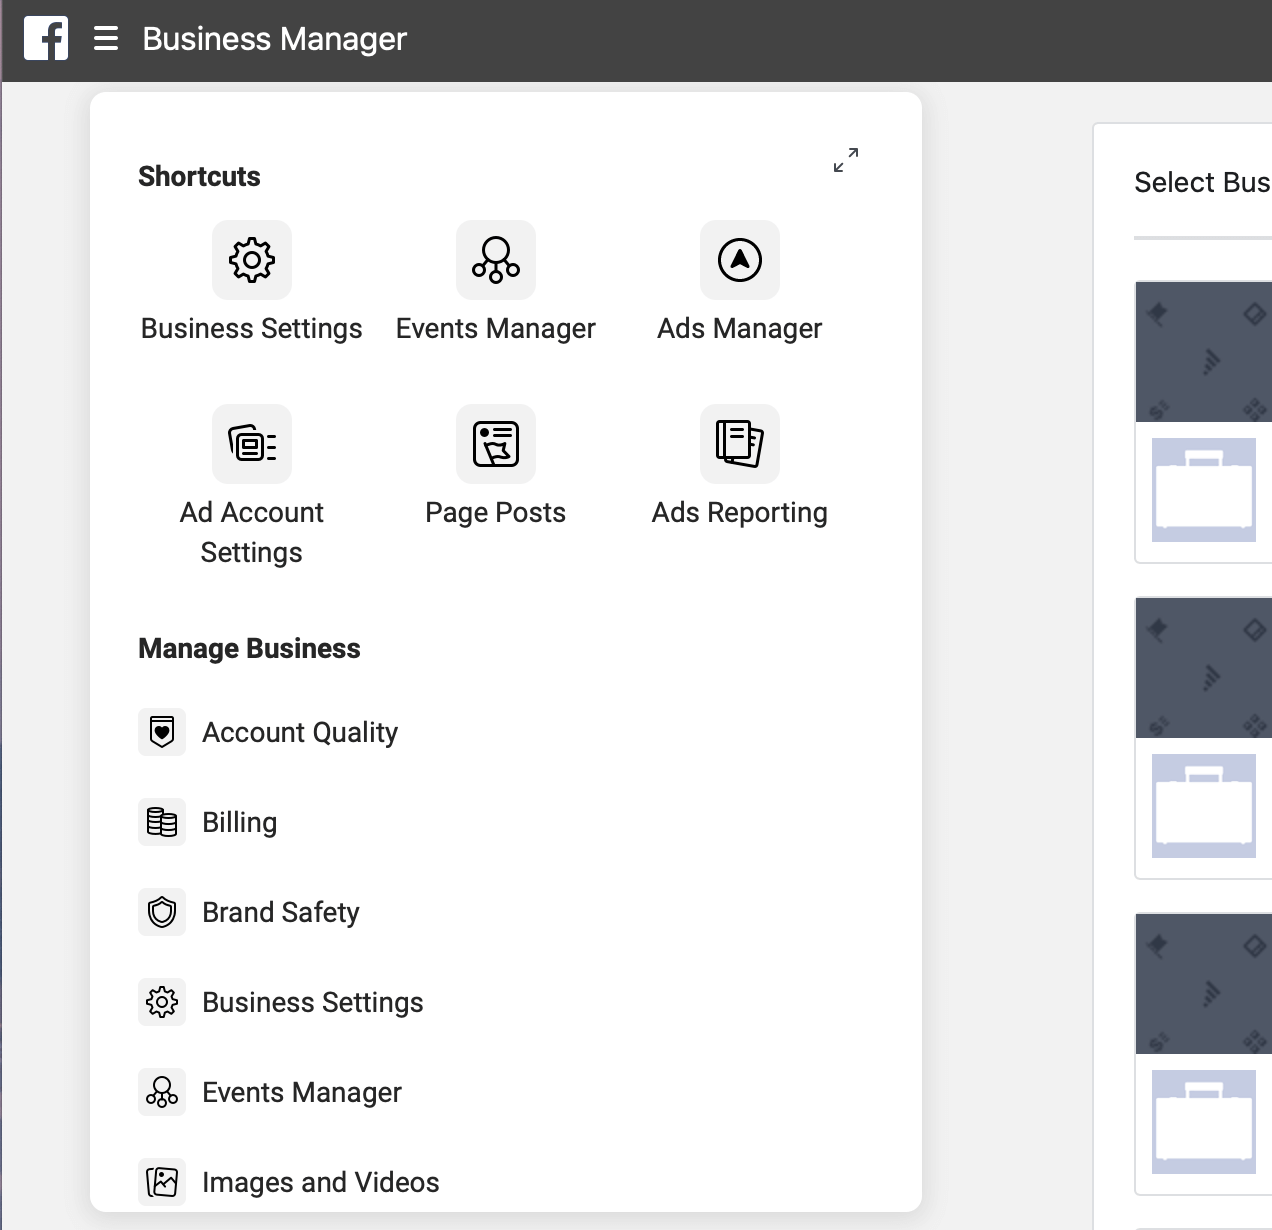Launch Ads Manager from its shortcut icon
This screenshot has height=1230, width=1272.
tap(739, 260)
